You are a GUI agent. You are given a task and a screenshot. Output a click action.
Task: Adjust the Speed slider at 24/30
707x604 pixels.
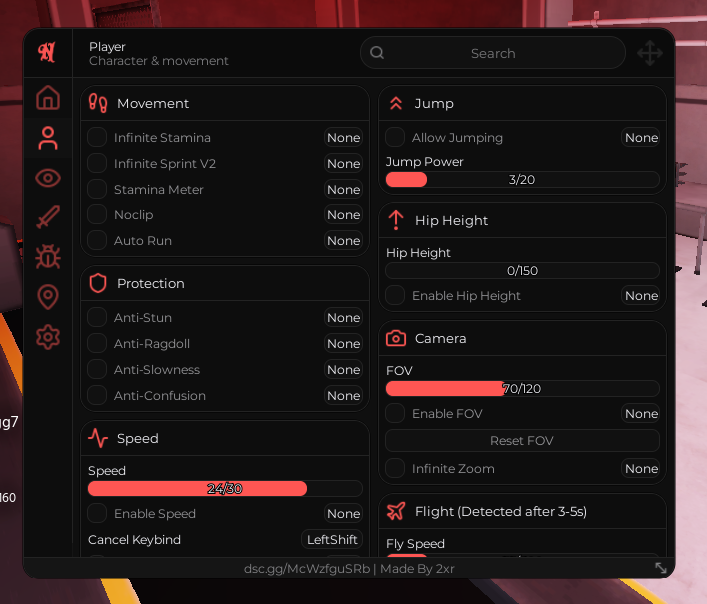[225, 488]
